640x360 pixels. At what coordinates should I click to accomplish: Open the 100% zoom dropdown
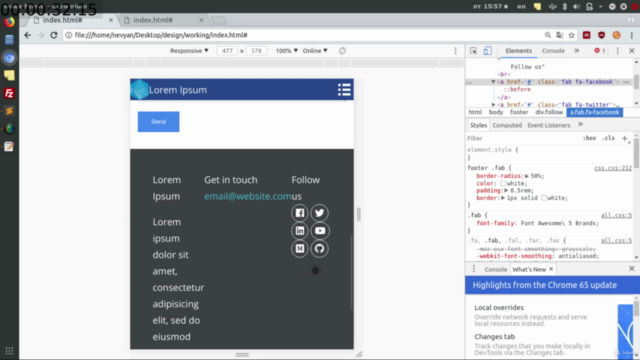click(287, 51)
